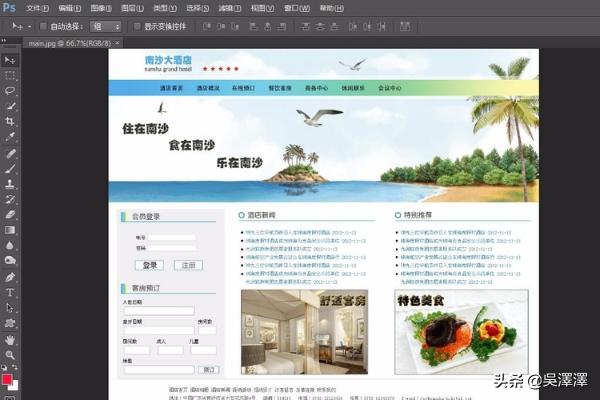Viewport: 600px width, 400px height.
Task: Select the Gradient tool
Action: pyautogui.click(x=10, y=229)
